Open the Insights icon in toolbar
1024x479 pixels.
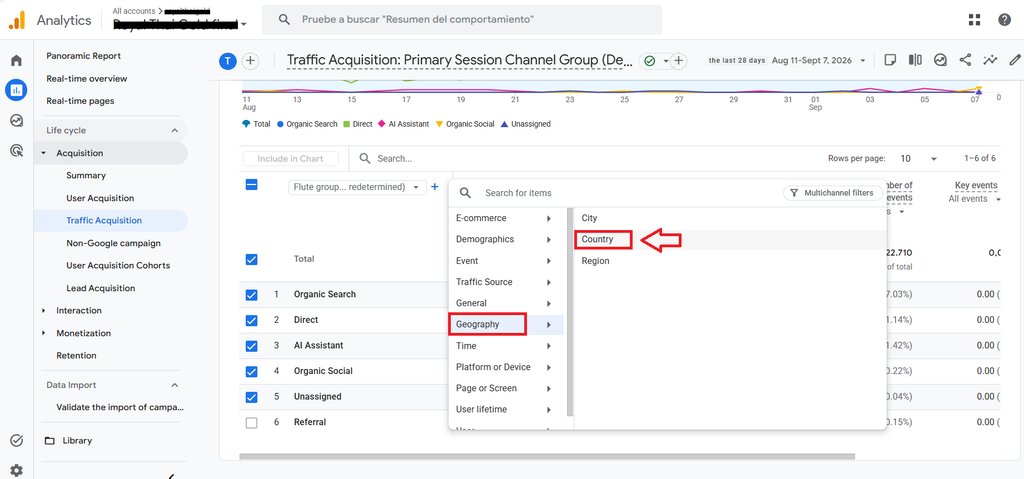coord(940,60)
